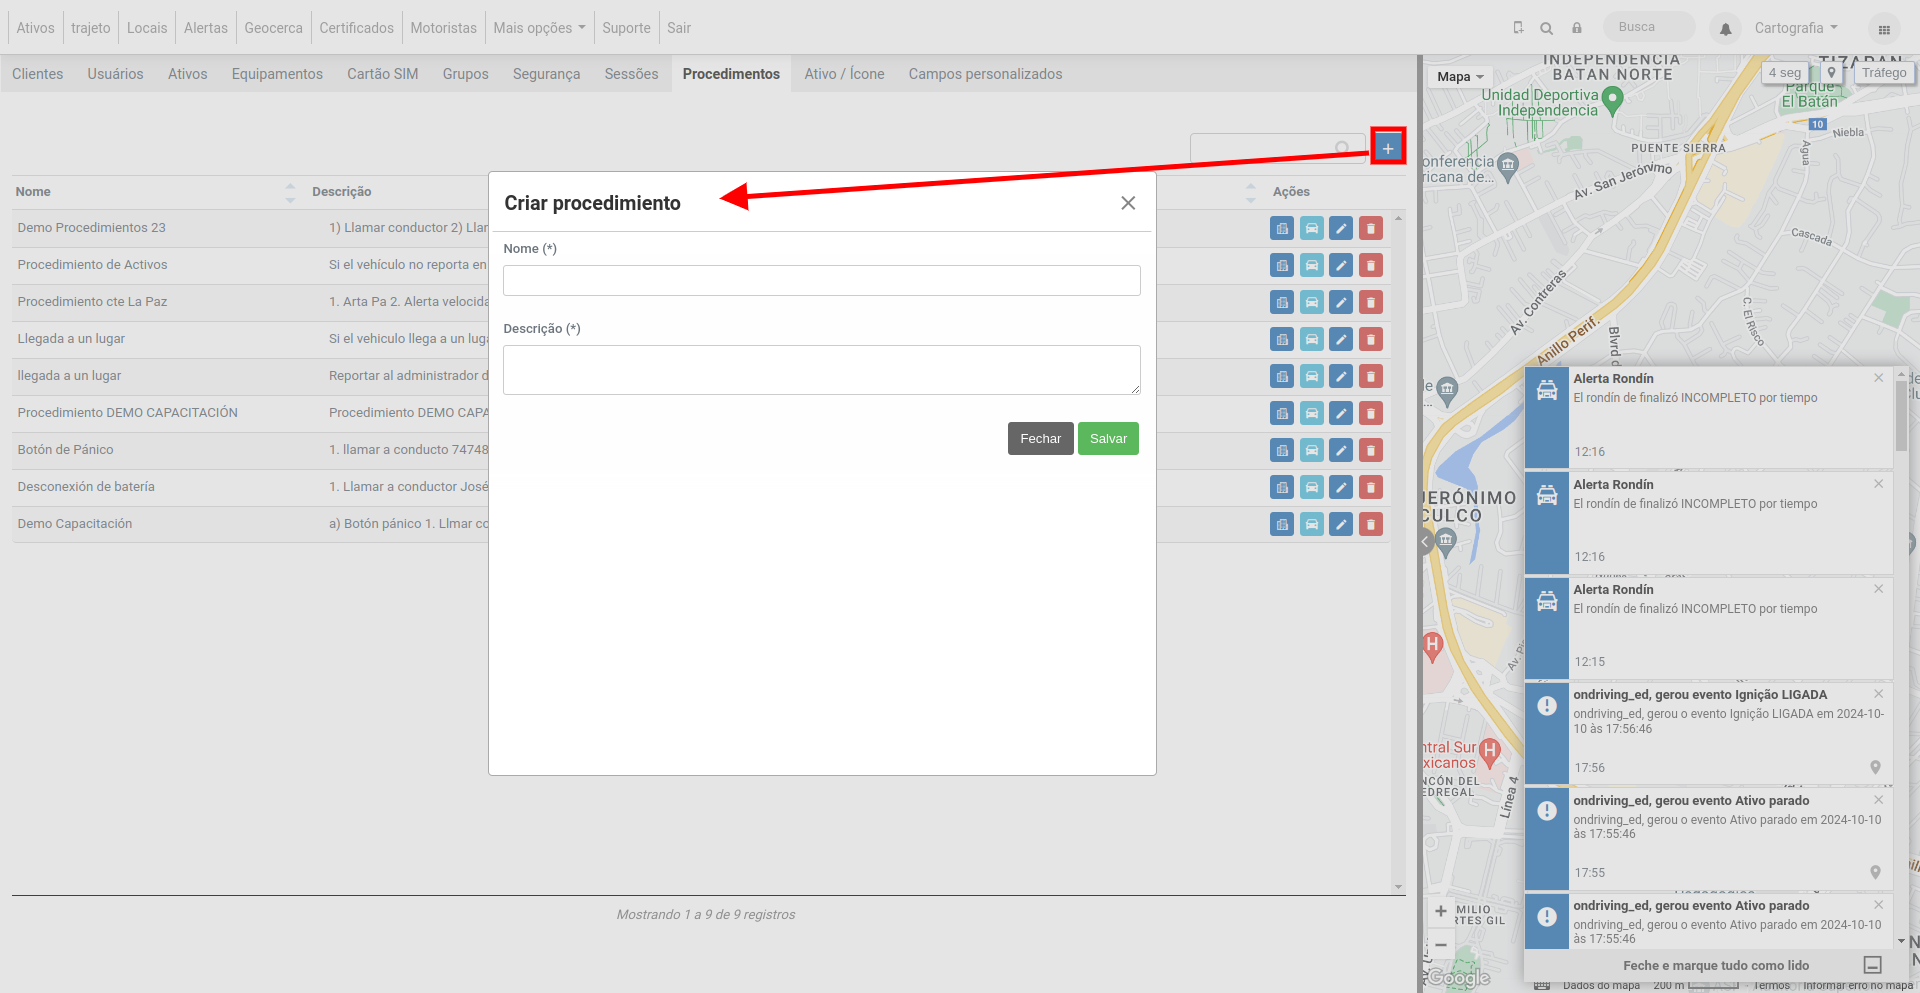Screen dimensions: 1920x993
Task: Open the Geocerca menu
Action: (x=273, y=28)
